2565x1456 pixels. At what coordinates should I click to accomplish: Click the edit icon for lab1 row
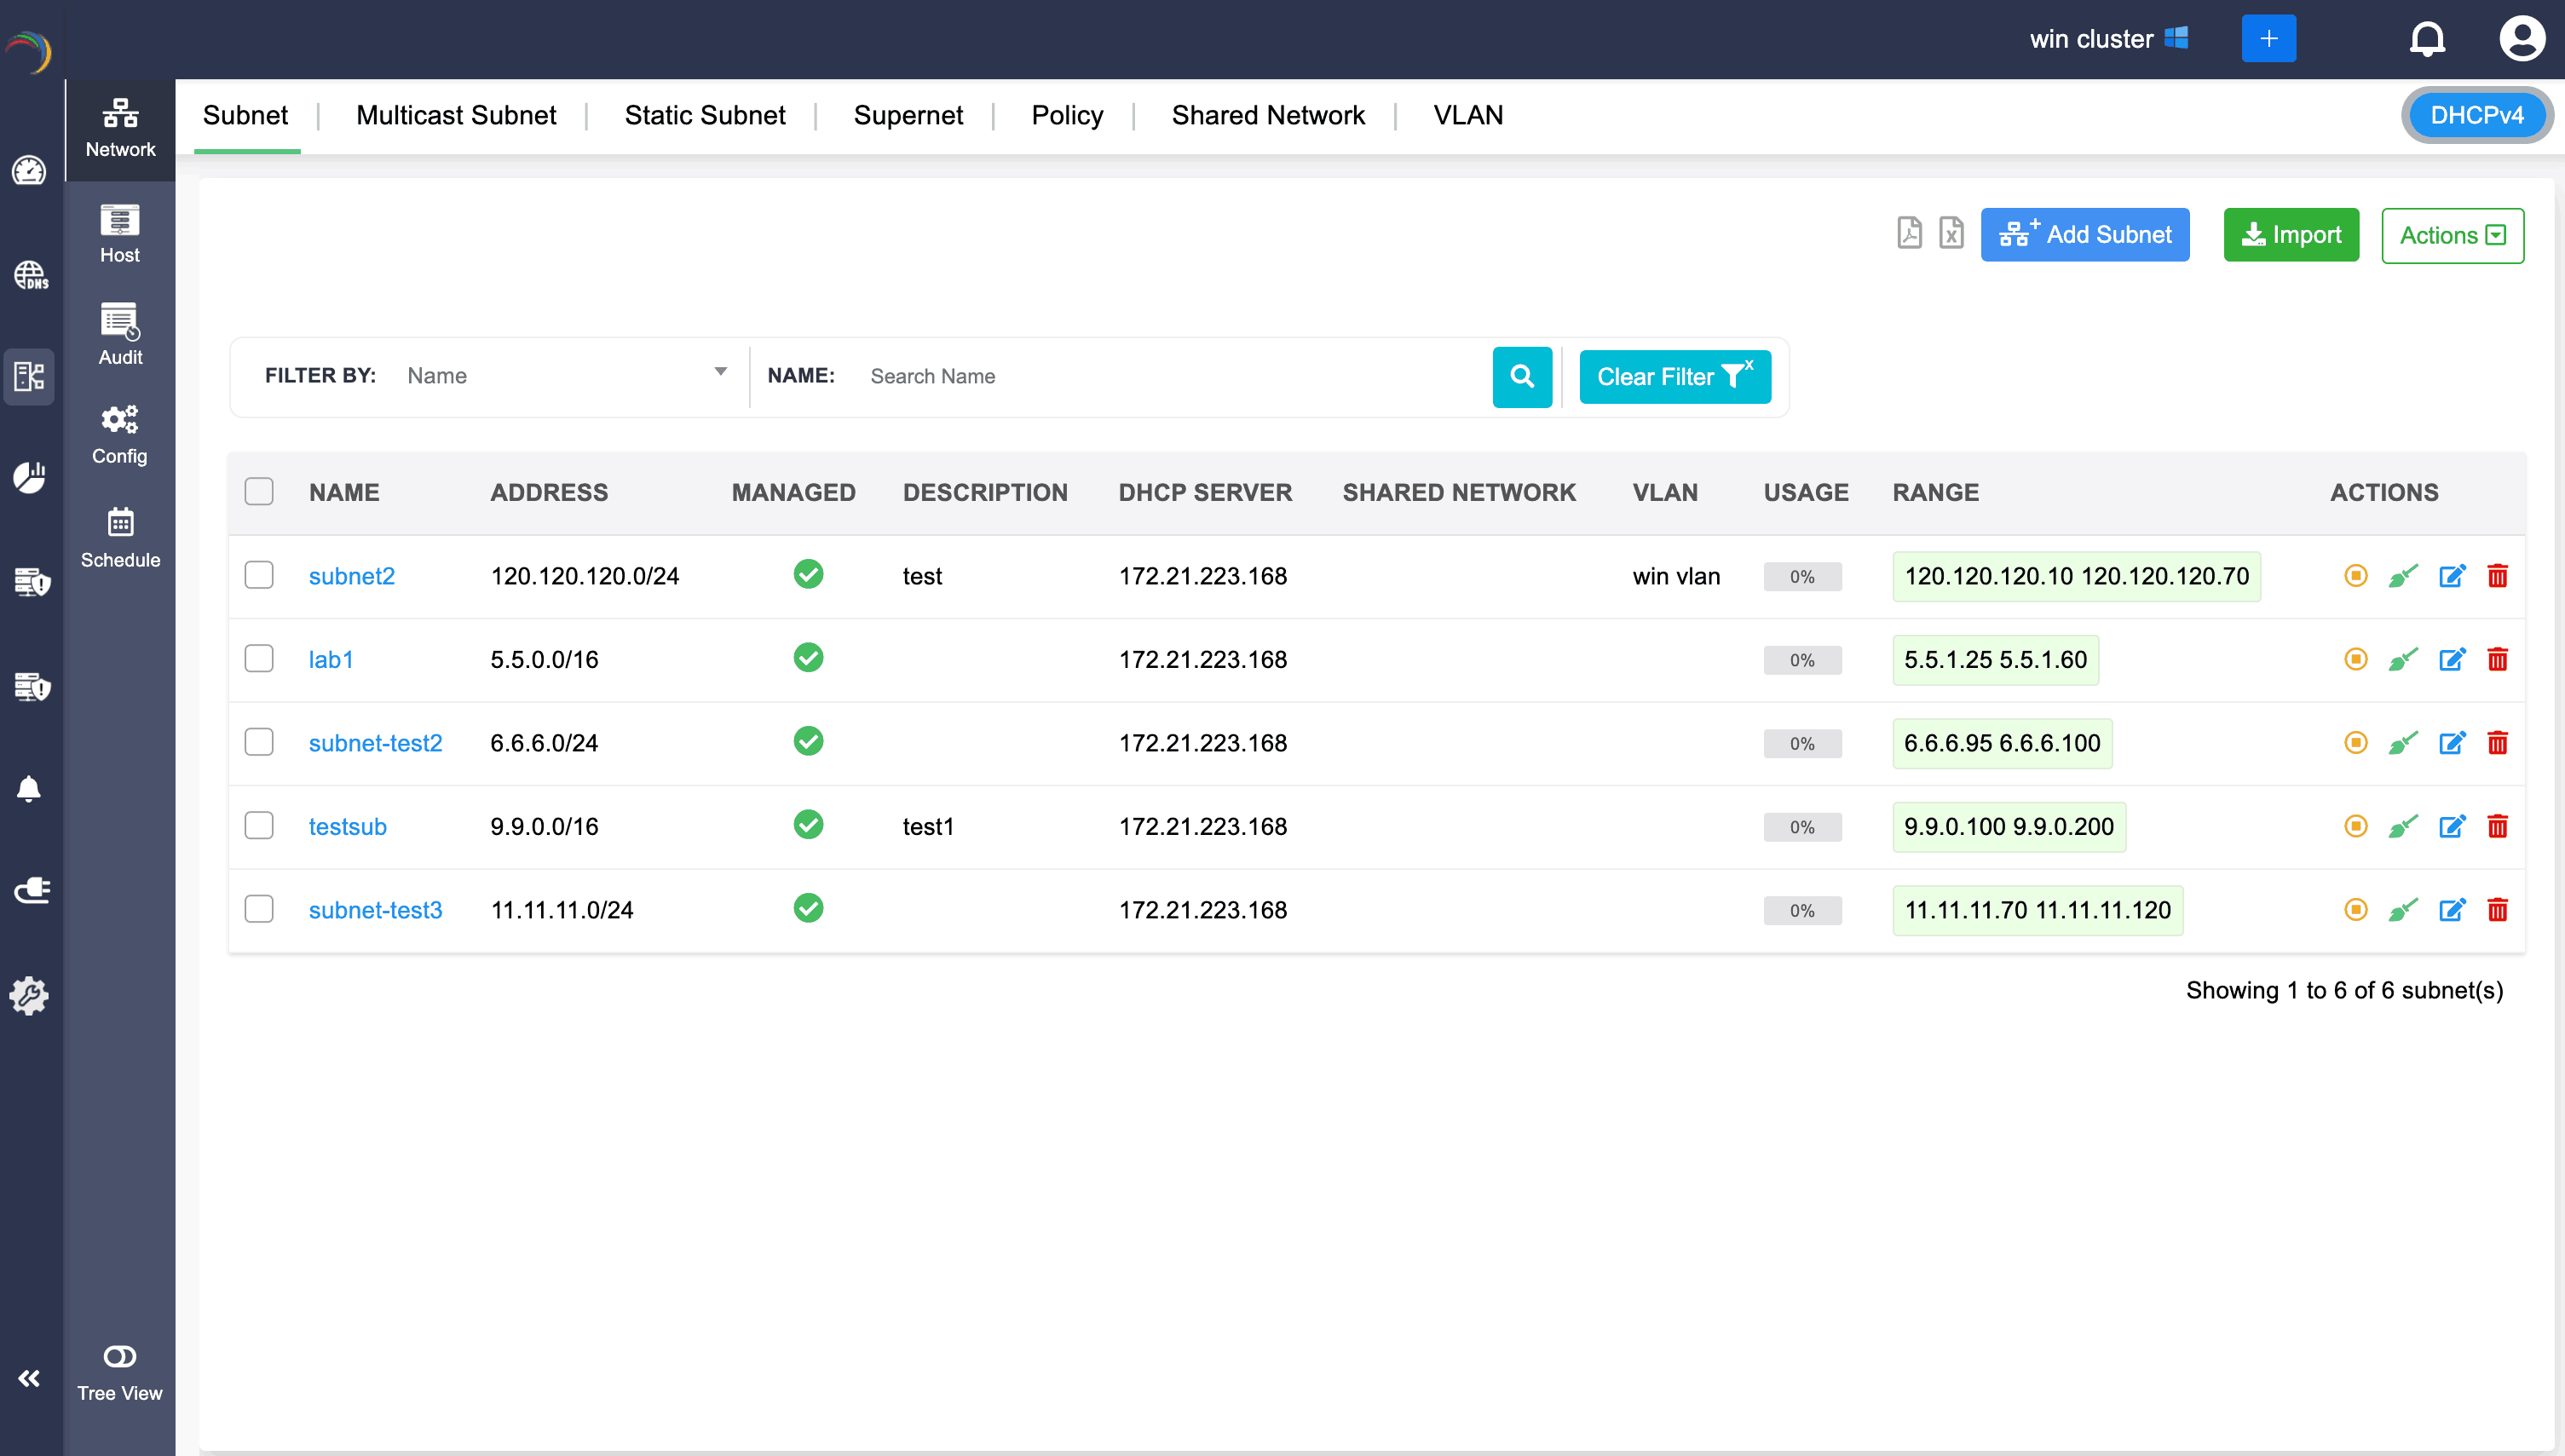point(2452,660)
